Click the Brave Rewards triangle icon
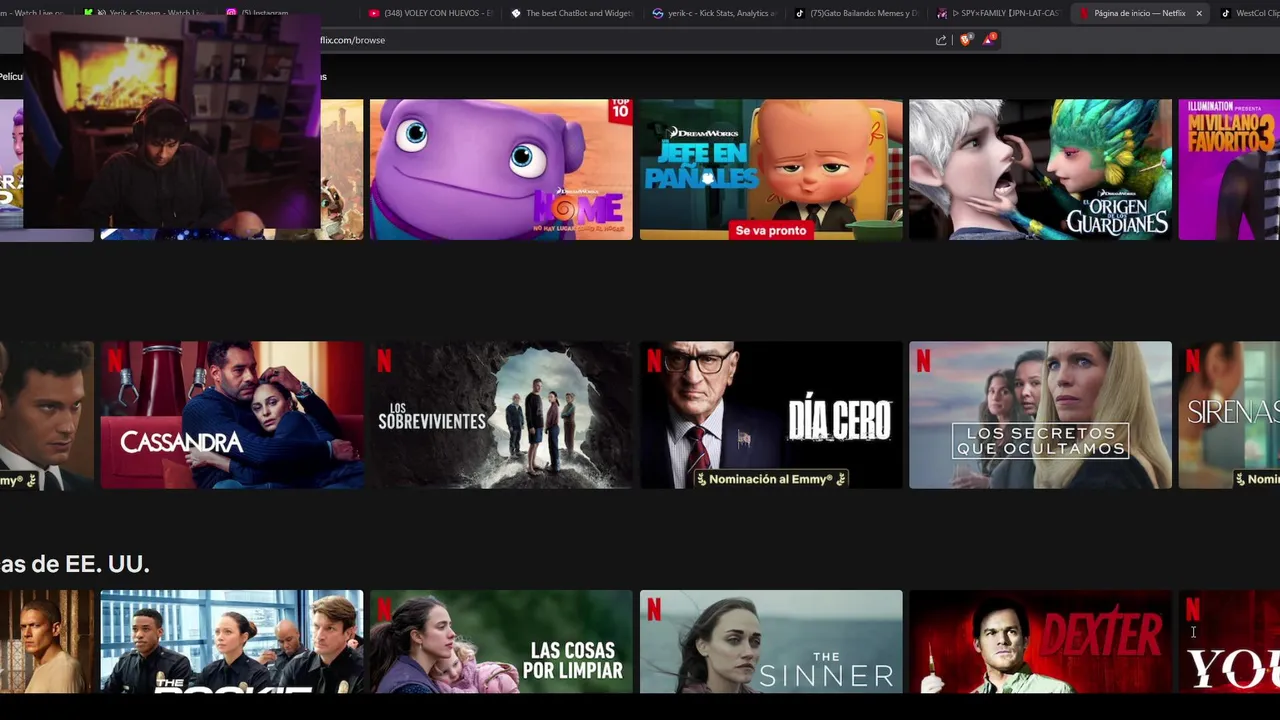Viewport: 1280px width, 720px height. 989,39
